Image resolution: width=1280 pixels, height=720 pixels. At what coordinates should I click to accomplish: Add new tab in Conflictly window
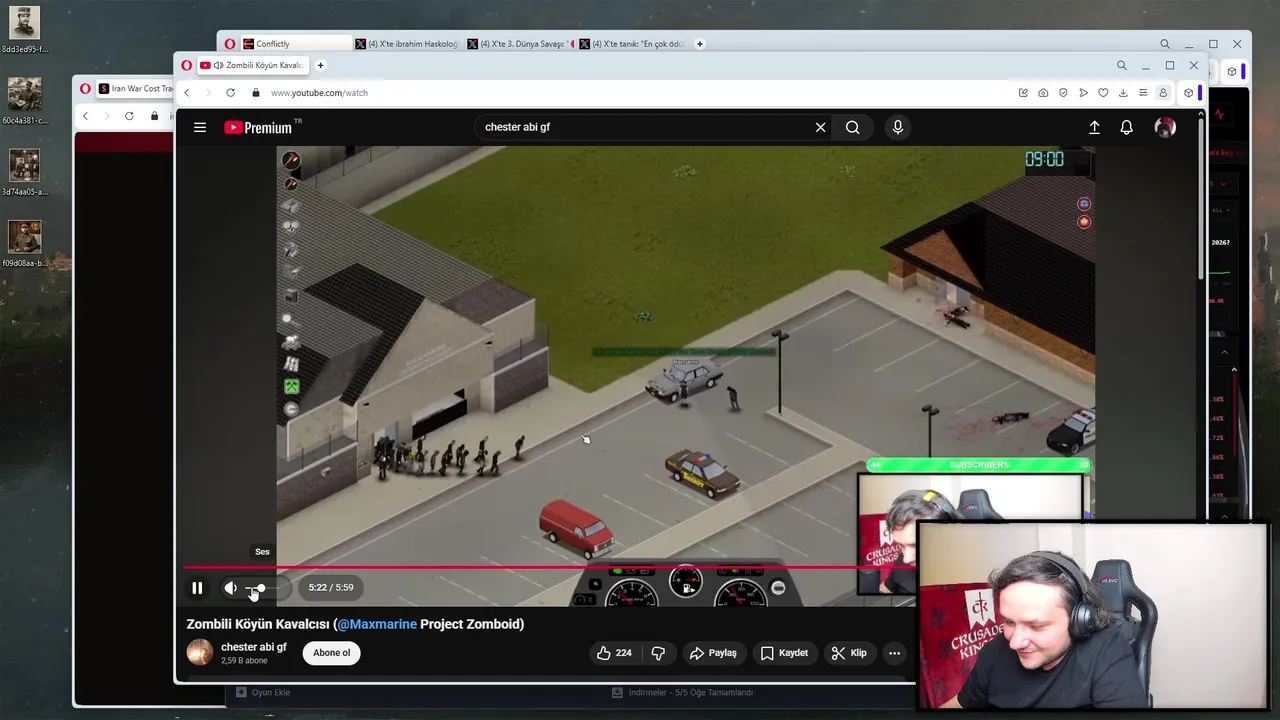click(x=699, y=44)
